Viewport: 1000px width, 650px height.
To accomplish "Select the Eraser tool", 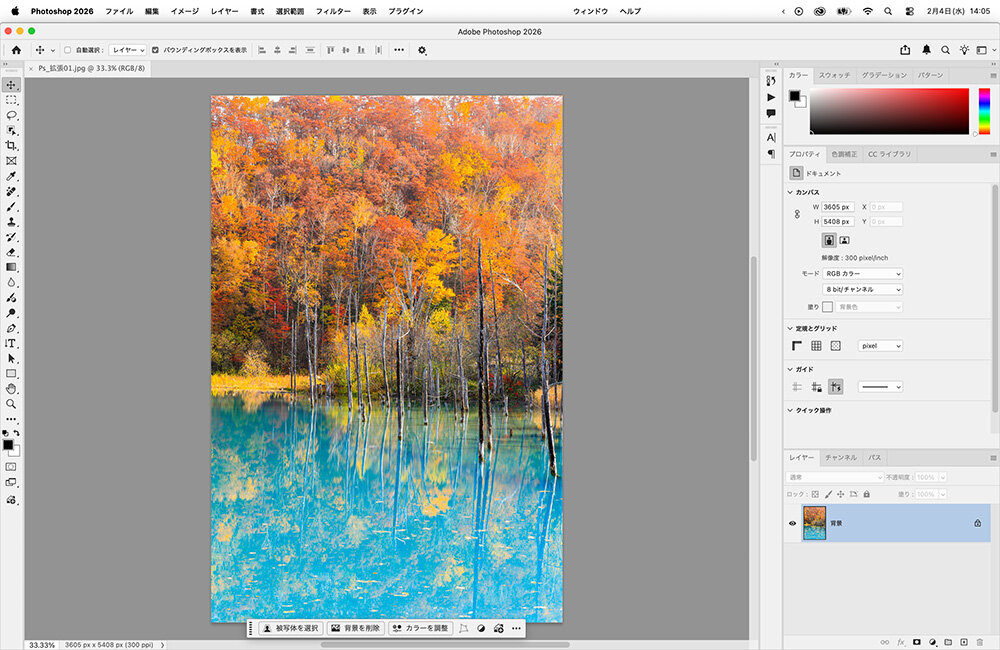I will click(12, 252).
